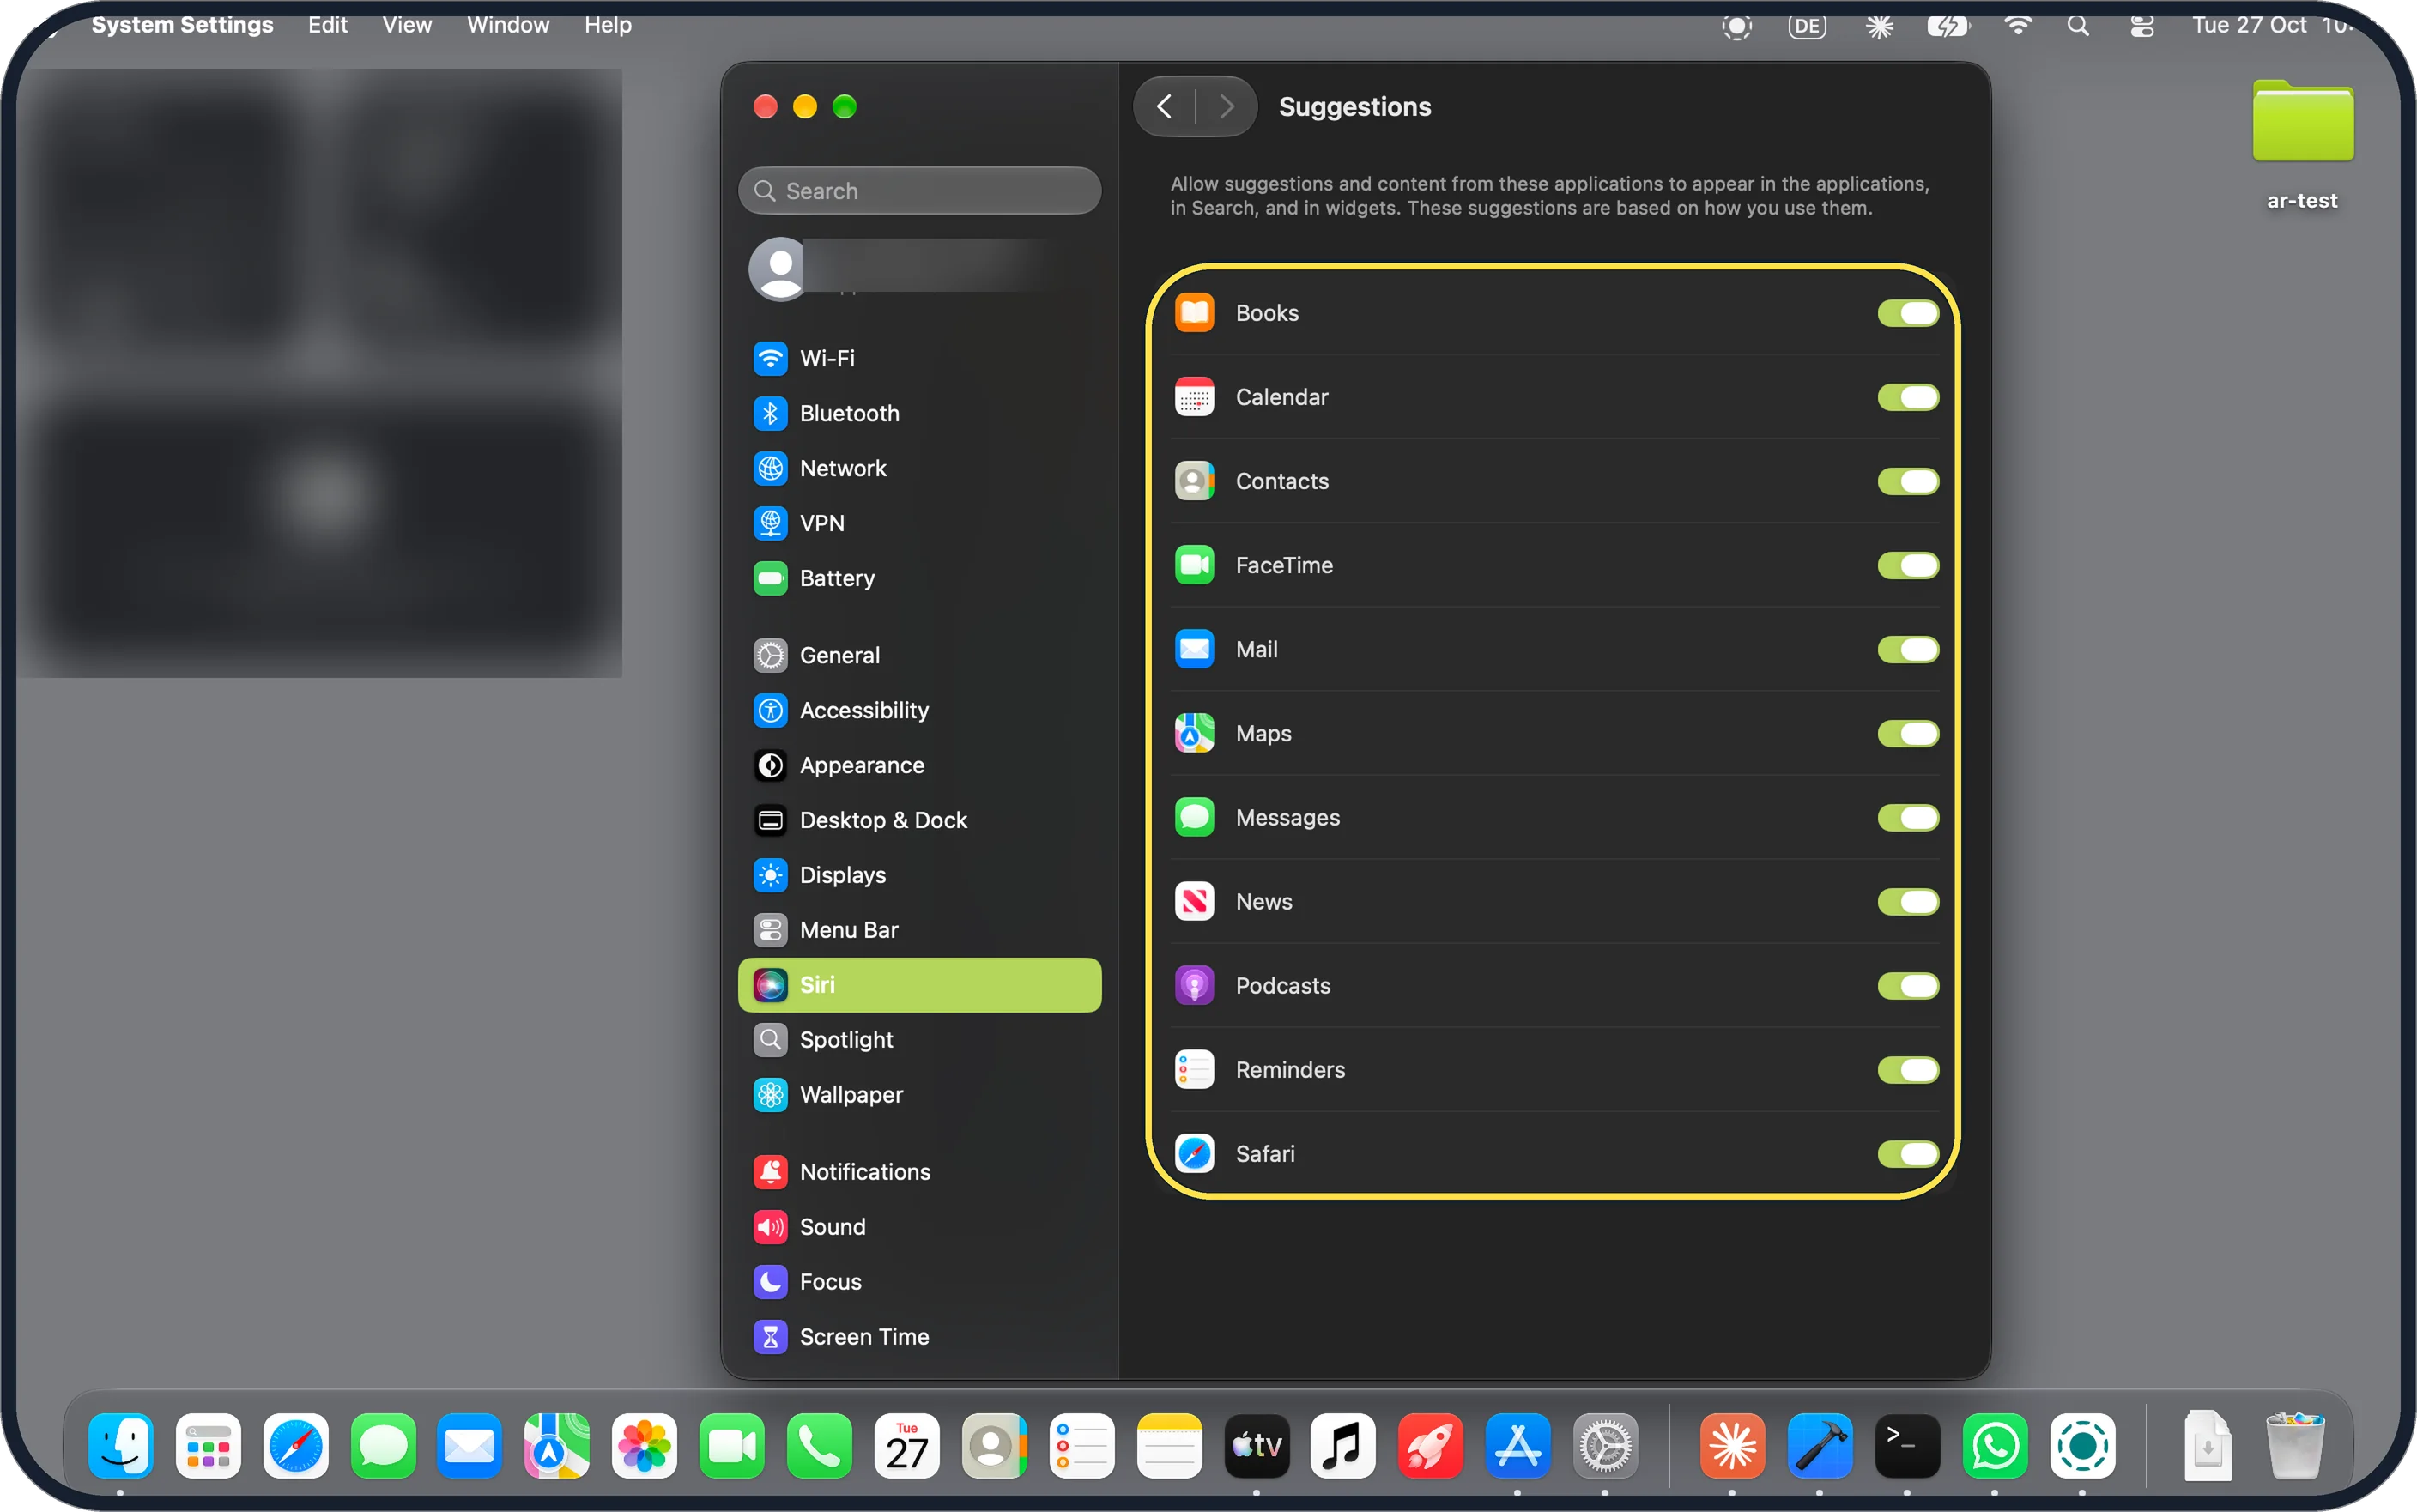Launch FaceTime from the Dock
2417x1512 pixels.
coord(732,1445)
